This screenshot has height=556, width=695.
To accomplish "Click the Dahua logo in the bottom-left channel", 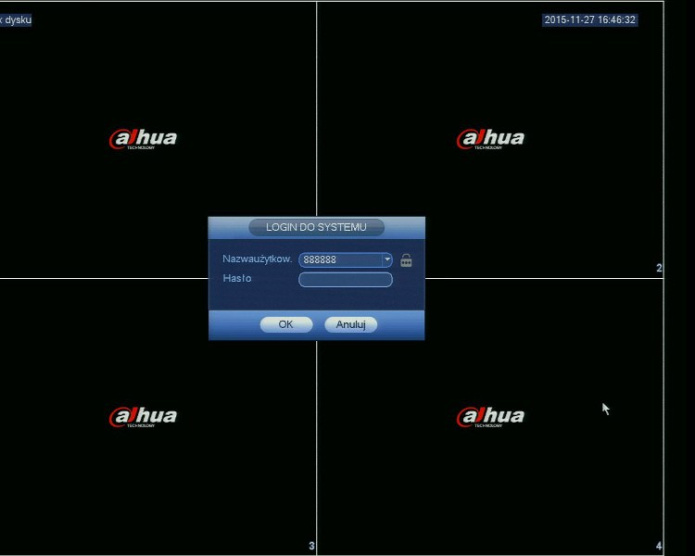I will (143, 417).
